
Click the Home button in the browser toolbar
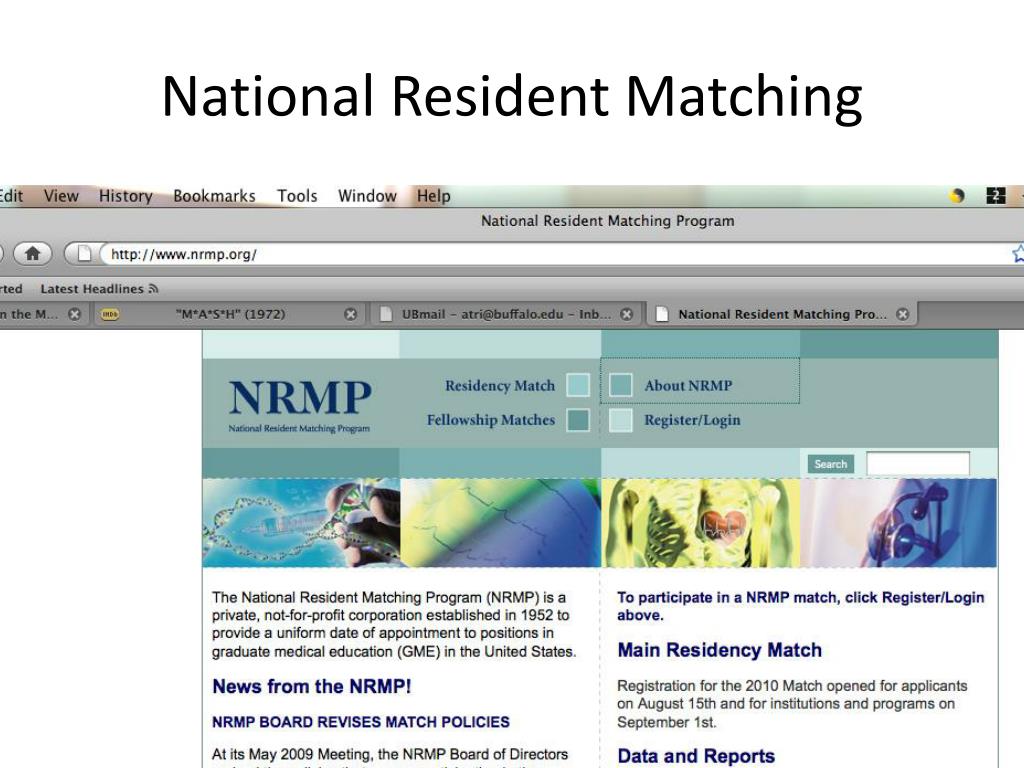coord(33,253)
